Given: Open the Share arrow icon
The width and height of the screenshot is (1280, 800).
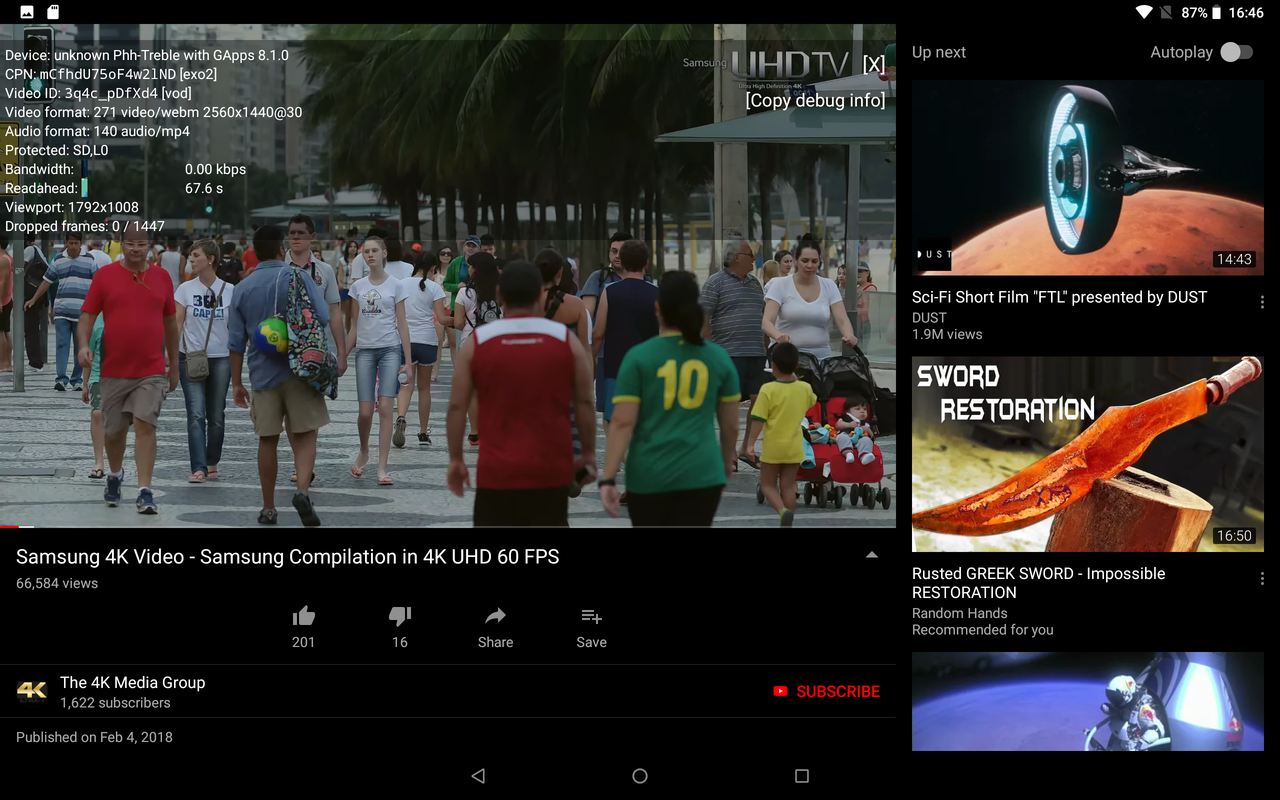Looking at the screenshot, I should tap(495, 616).
